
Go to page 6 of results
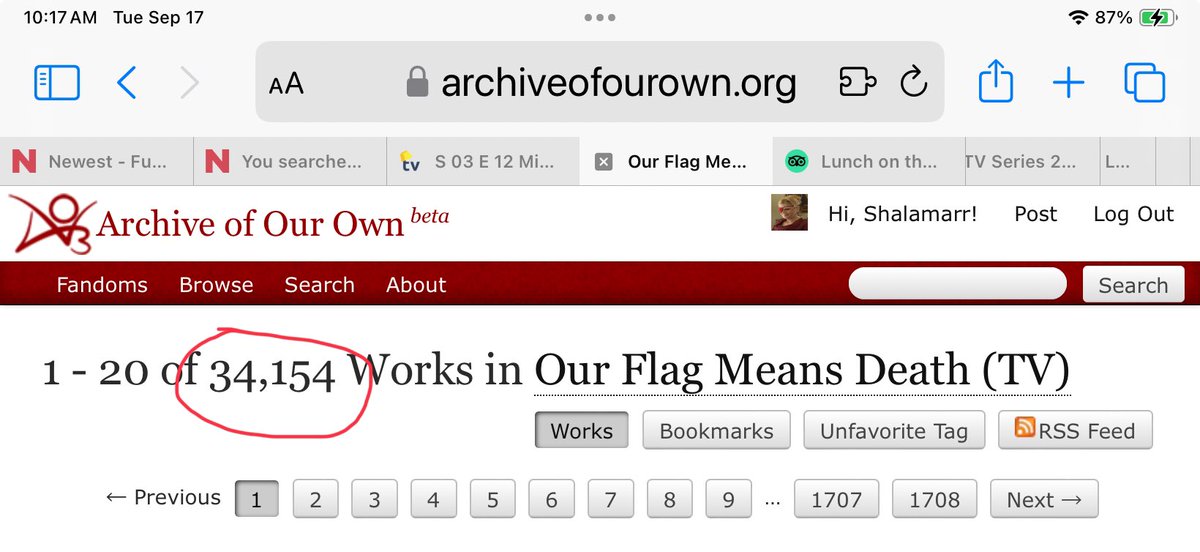(x=551, y=499)
